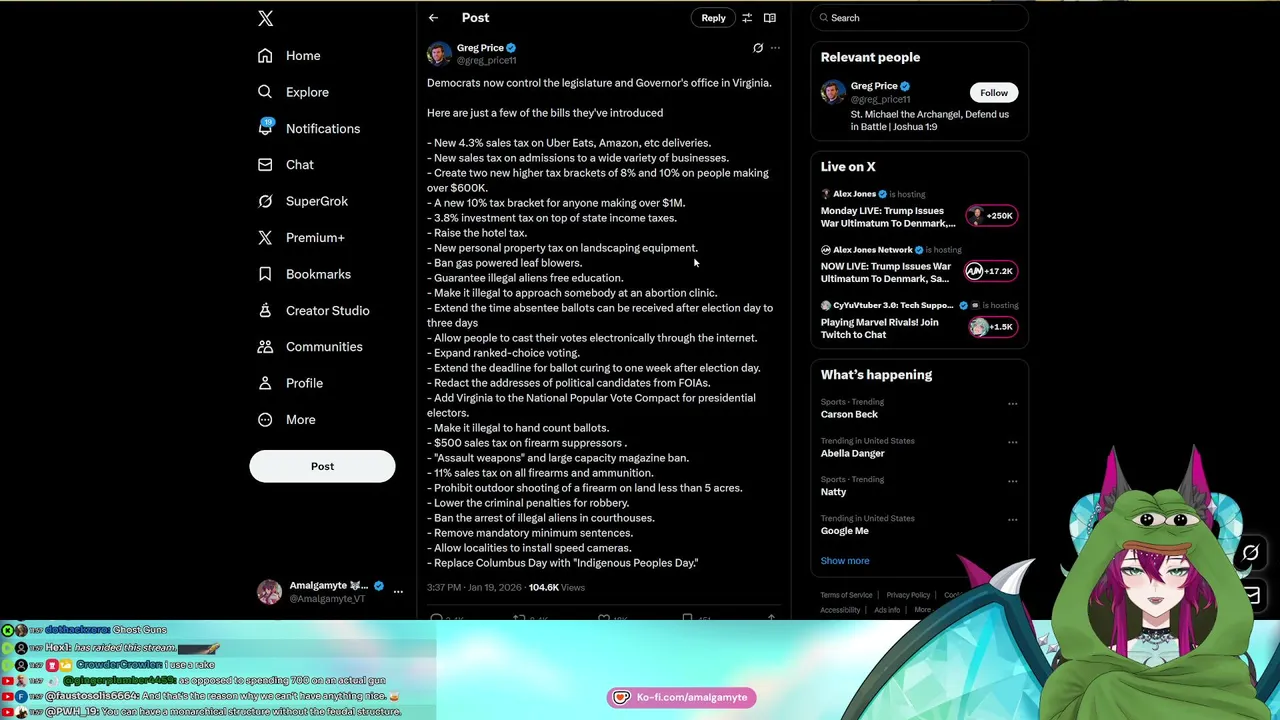The height and width of the screenshot is (720, 1280).
Task: Open the Grok icon on Greg Price's post
Action: pyautogui.click(x=758, y=48)
